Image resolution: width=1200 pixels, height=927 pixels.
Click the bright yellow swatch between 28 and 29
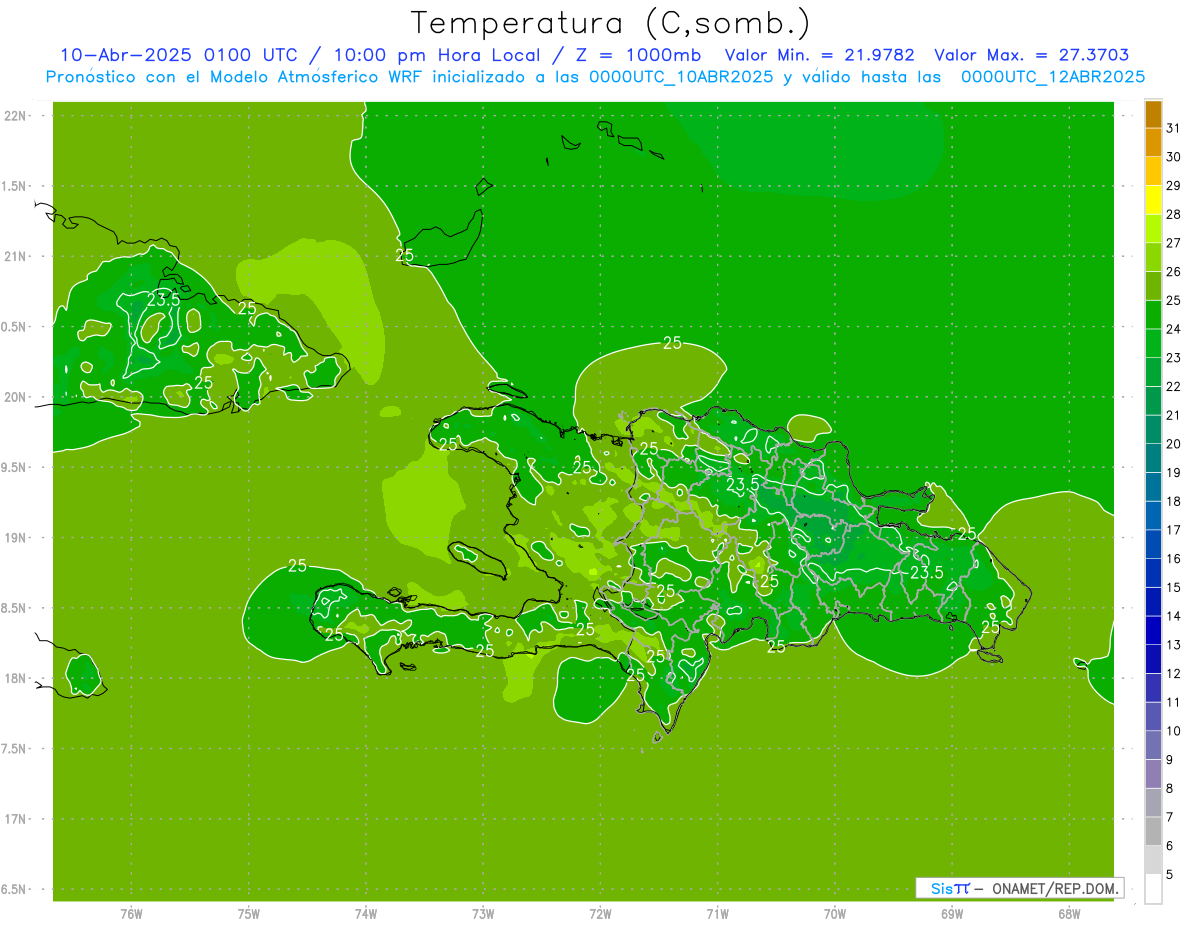tap(1153, 201)
